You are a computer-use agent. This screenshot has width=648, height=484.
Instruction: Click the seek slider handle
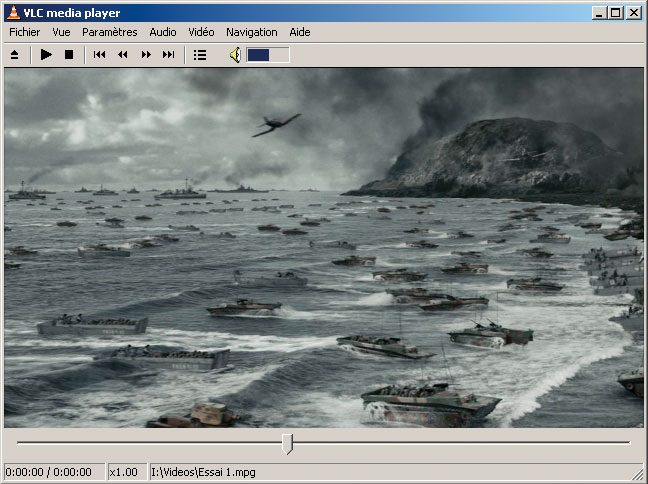(x=288, y=443)
